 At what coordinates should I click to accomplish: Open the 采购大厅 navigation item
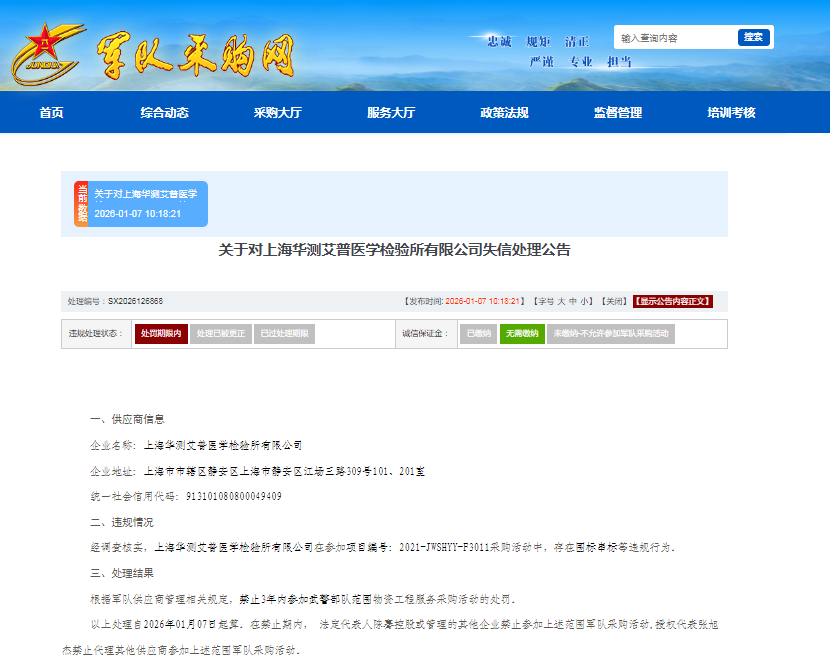tap(278, 112)
